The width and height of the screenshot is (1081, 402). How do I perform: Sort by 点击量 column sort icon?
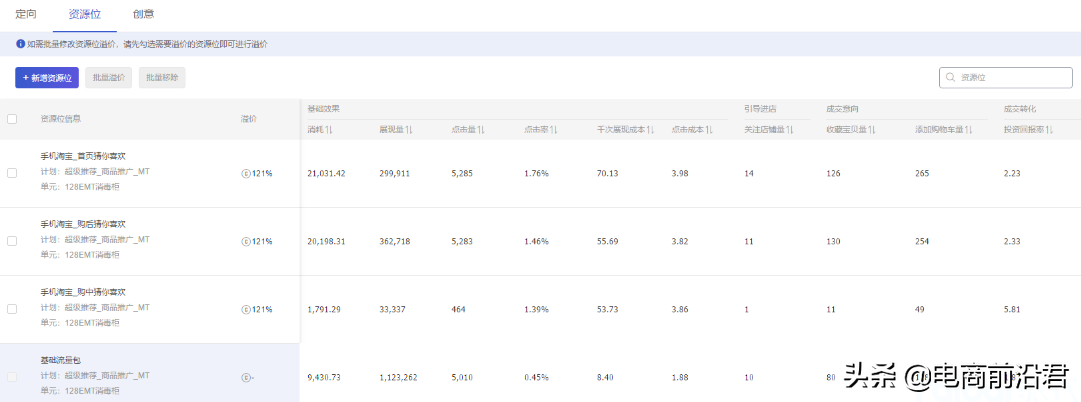481,130
